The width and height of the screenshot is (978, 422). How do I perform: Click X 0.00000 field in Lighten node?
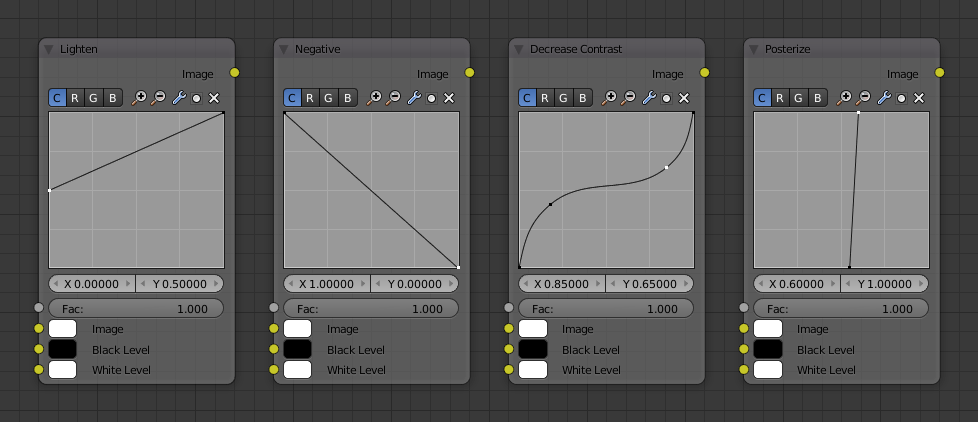point(92,284)
